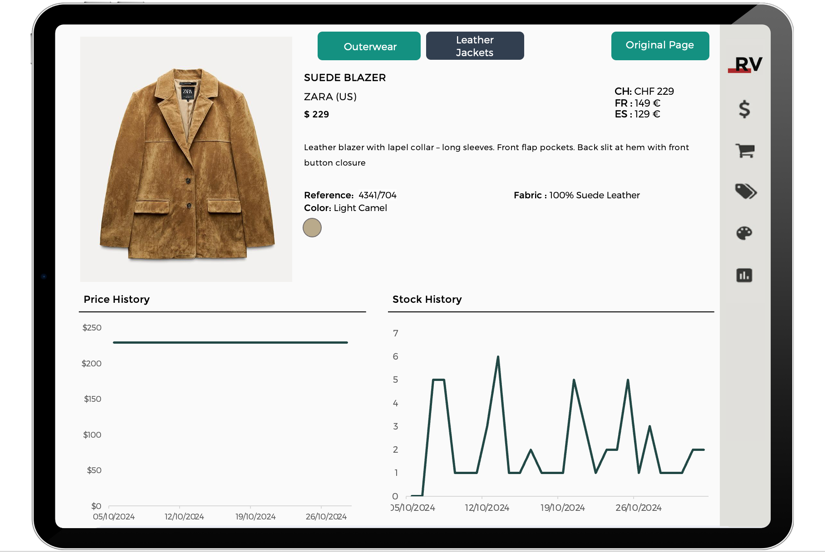
Task: Click the Fabric 100% Suede Leather text
Action: tap(577, 195)
